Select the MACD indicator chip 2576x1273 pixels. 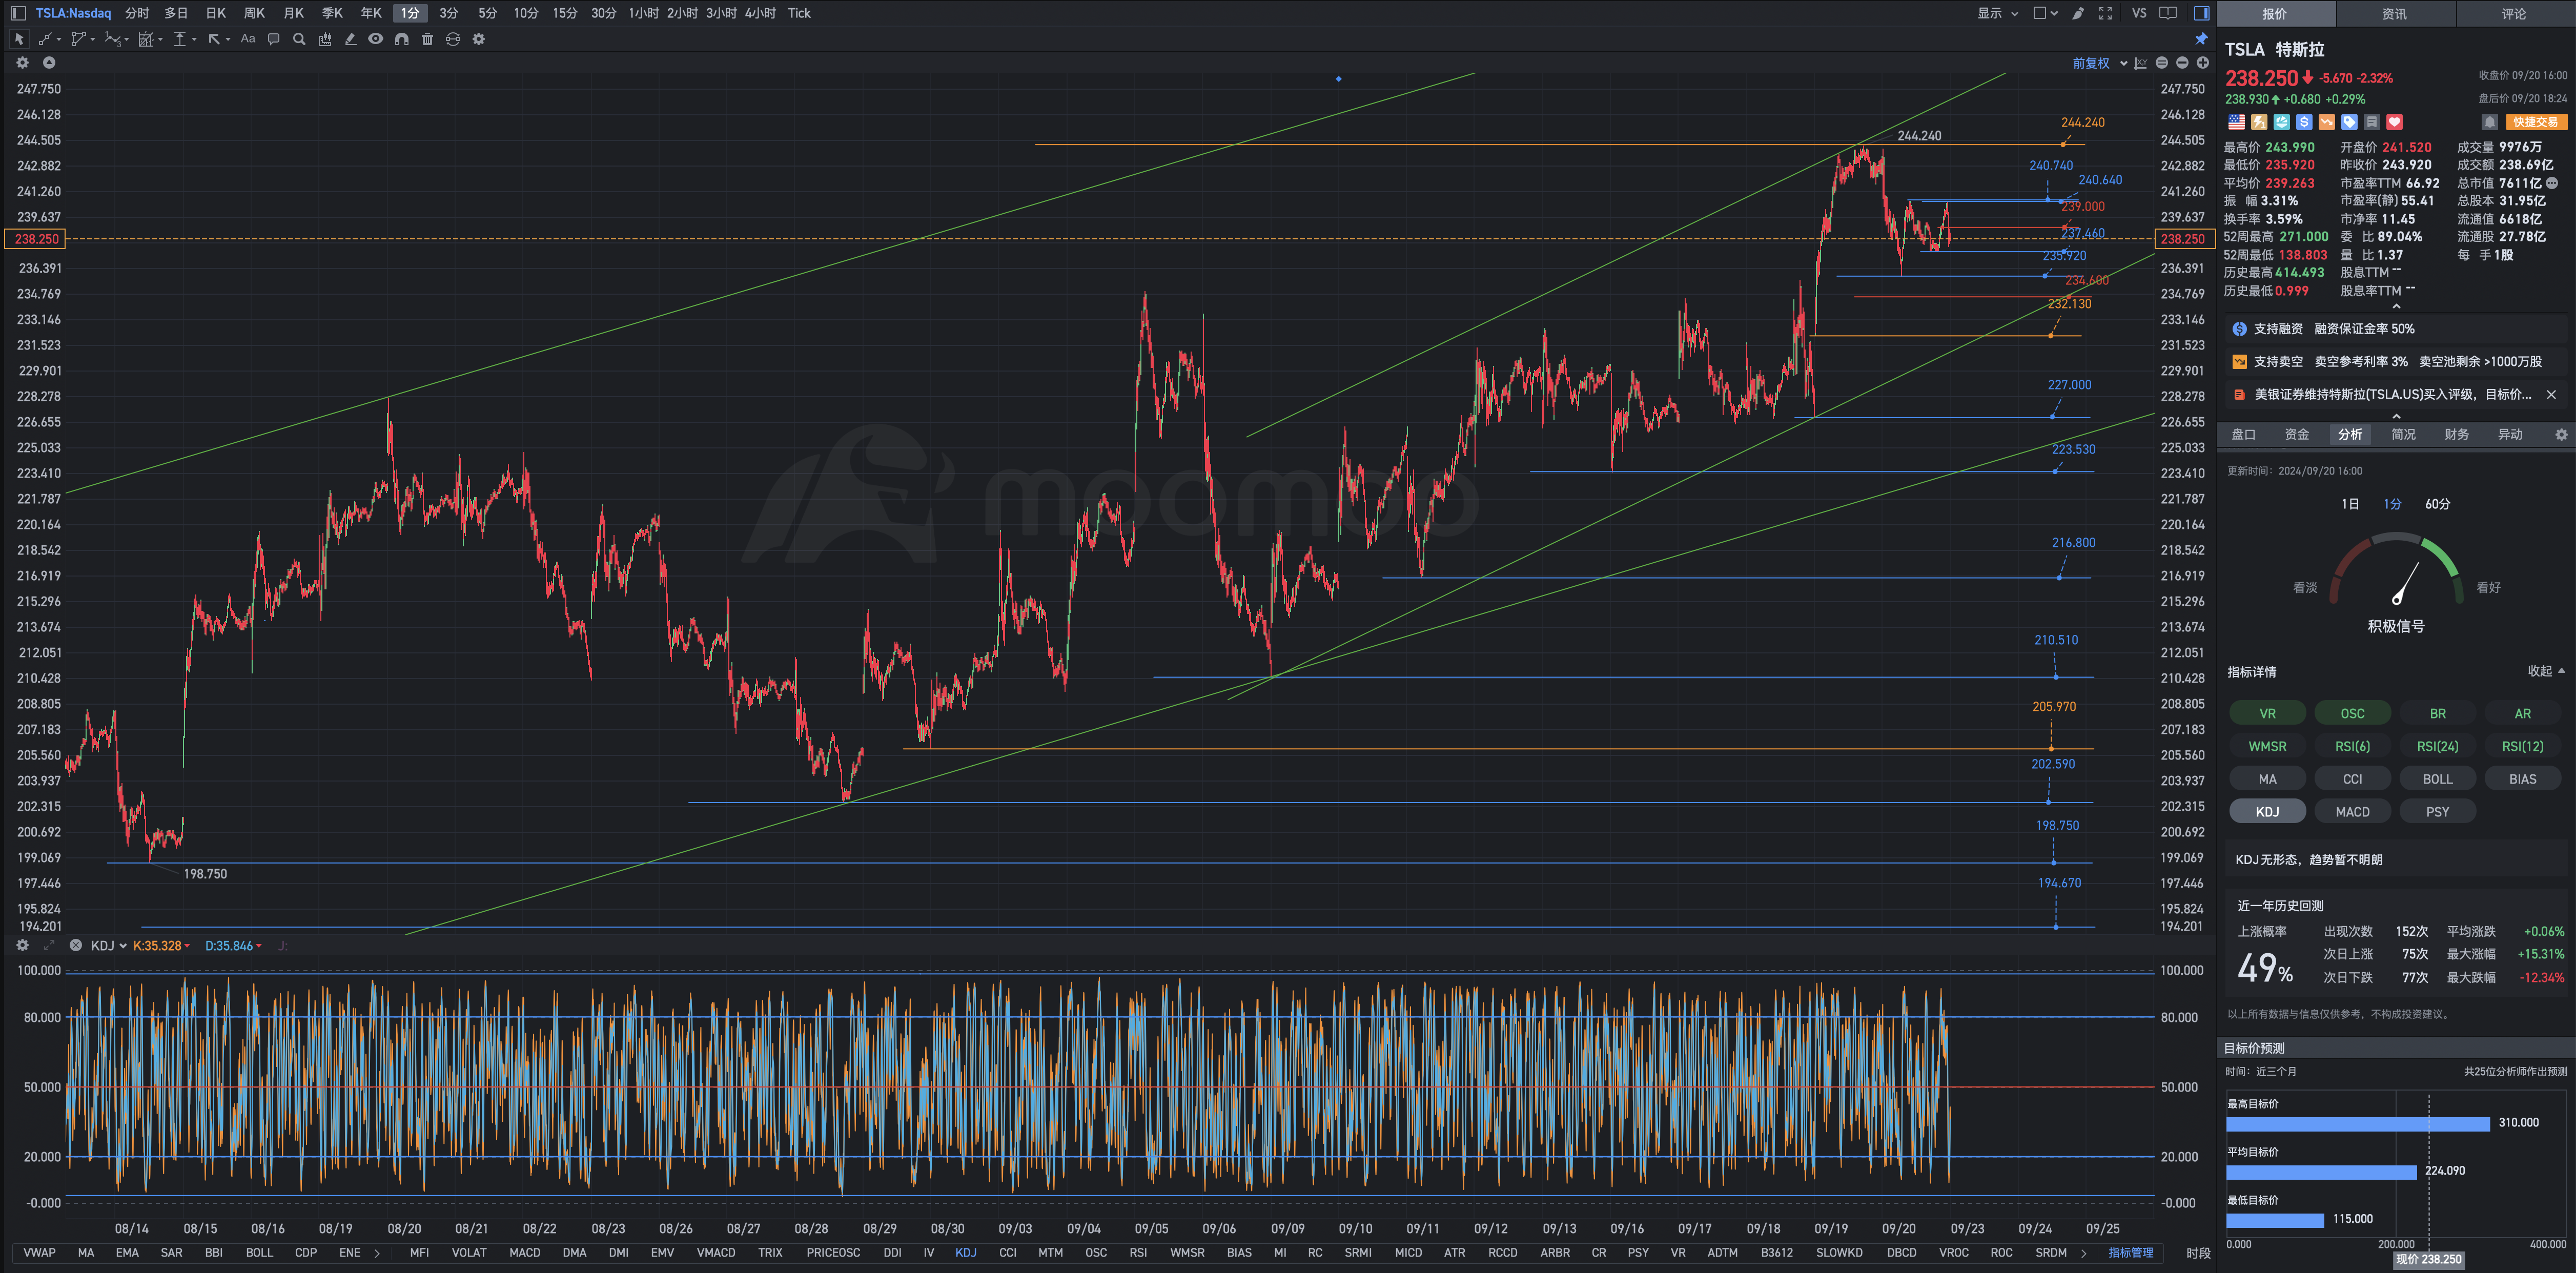point(2352,812)
